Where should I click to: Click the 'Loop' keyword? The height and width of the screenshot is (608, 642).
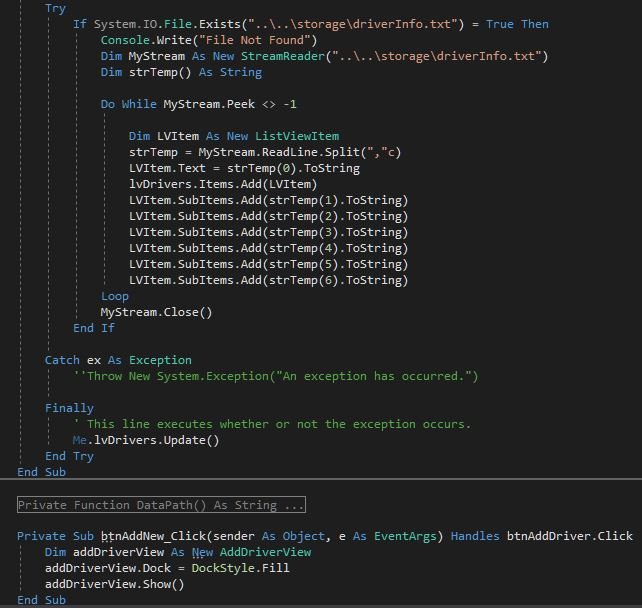115,296
